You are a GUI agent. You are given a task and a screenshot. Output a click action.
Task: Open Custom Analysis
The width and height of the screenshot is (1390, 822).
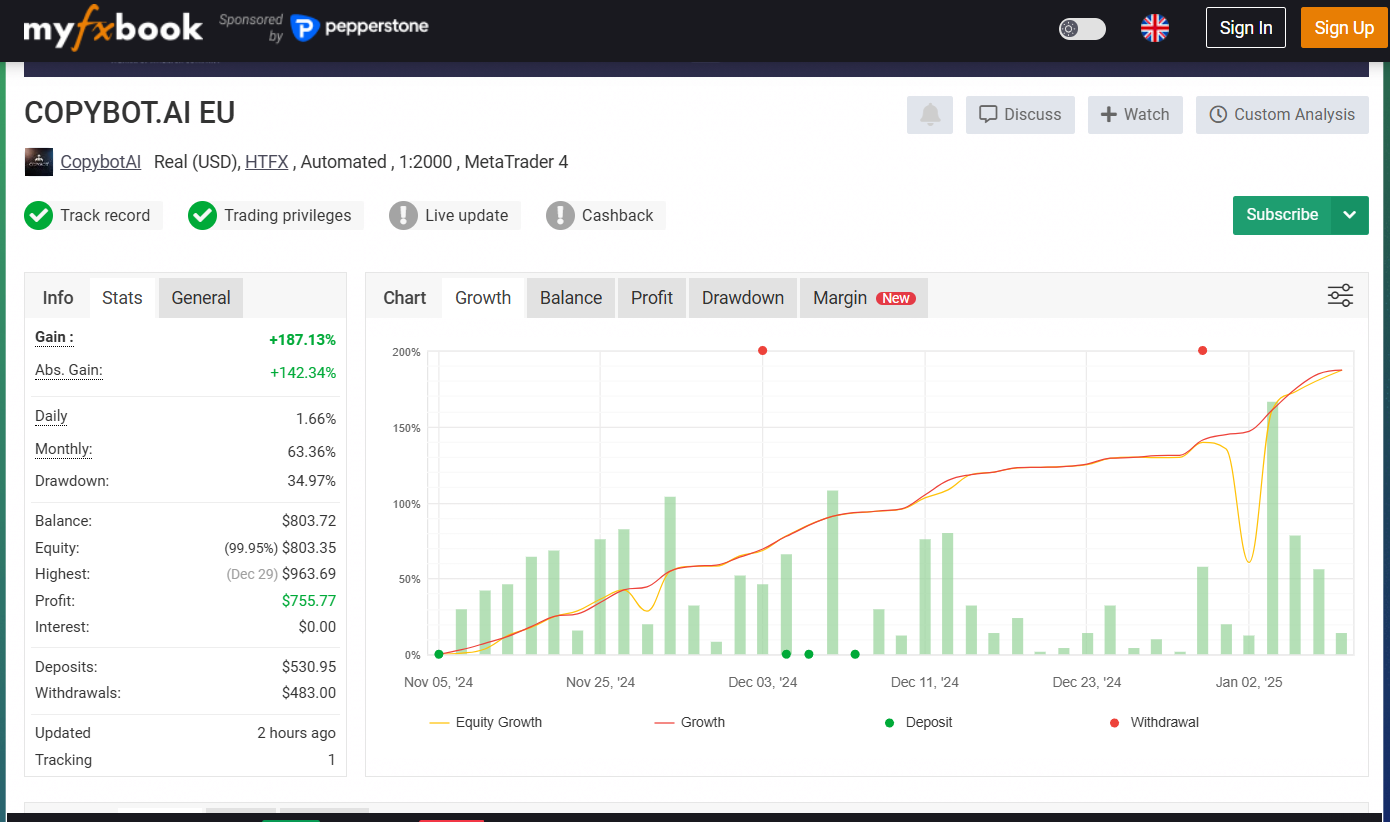1282,115
